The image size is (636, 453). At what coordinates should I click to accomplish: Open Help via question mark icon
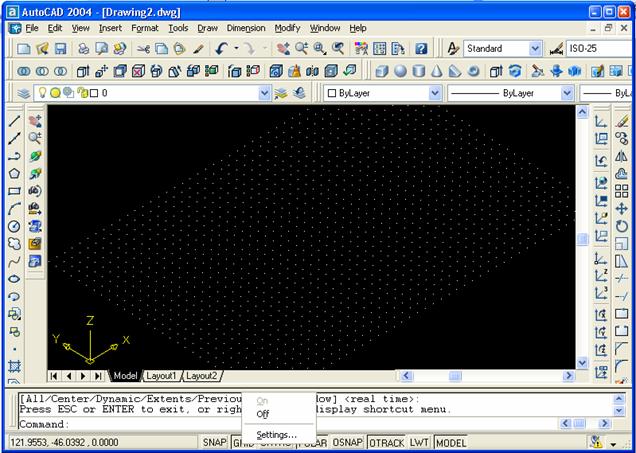coord(421,48)
